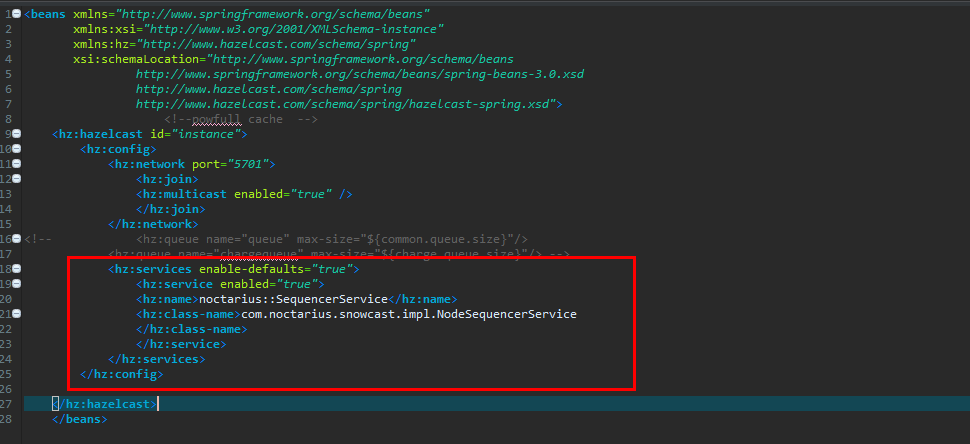Click the closing </hz:hazelcast> tag
The image size is (970, 444).
pyautogui.click(x=105, y=404)
